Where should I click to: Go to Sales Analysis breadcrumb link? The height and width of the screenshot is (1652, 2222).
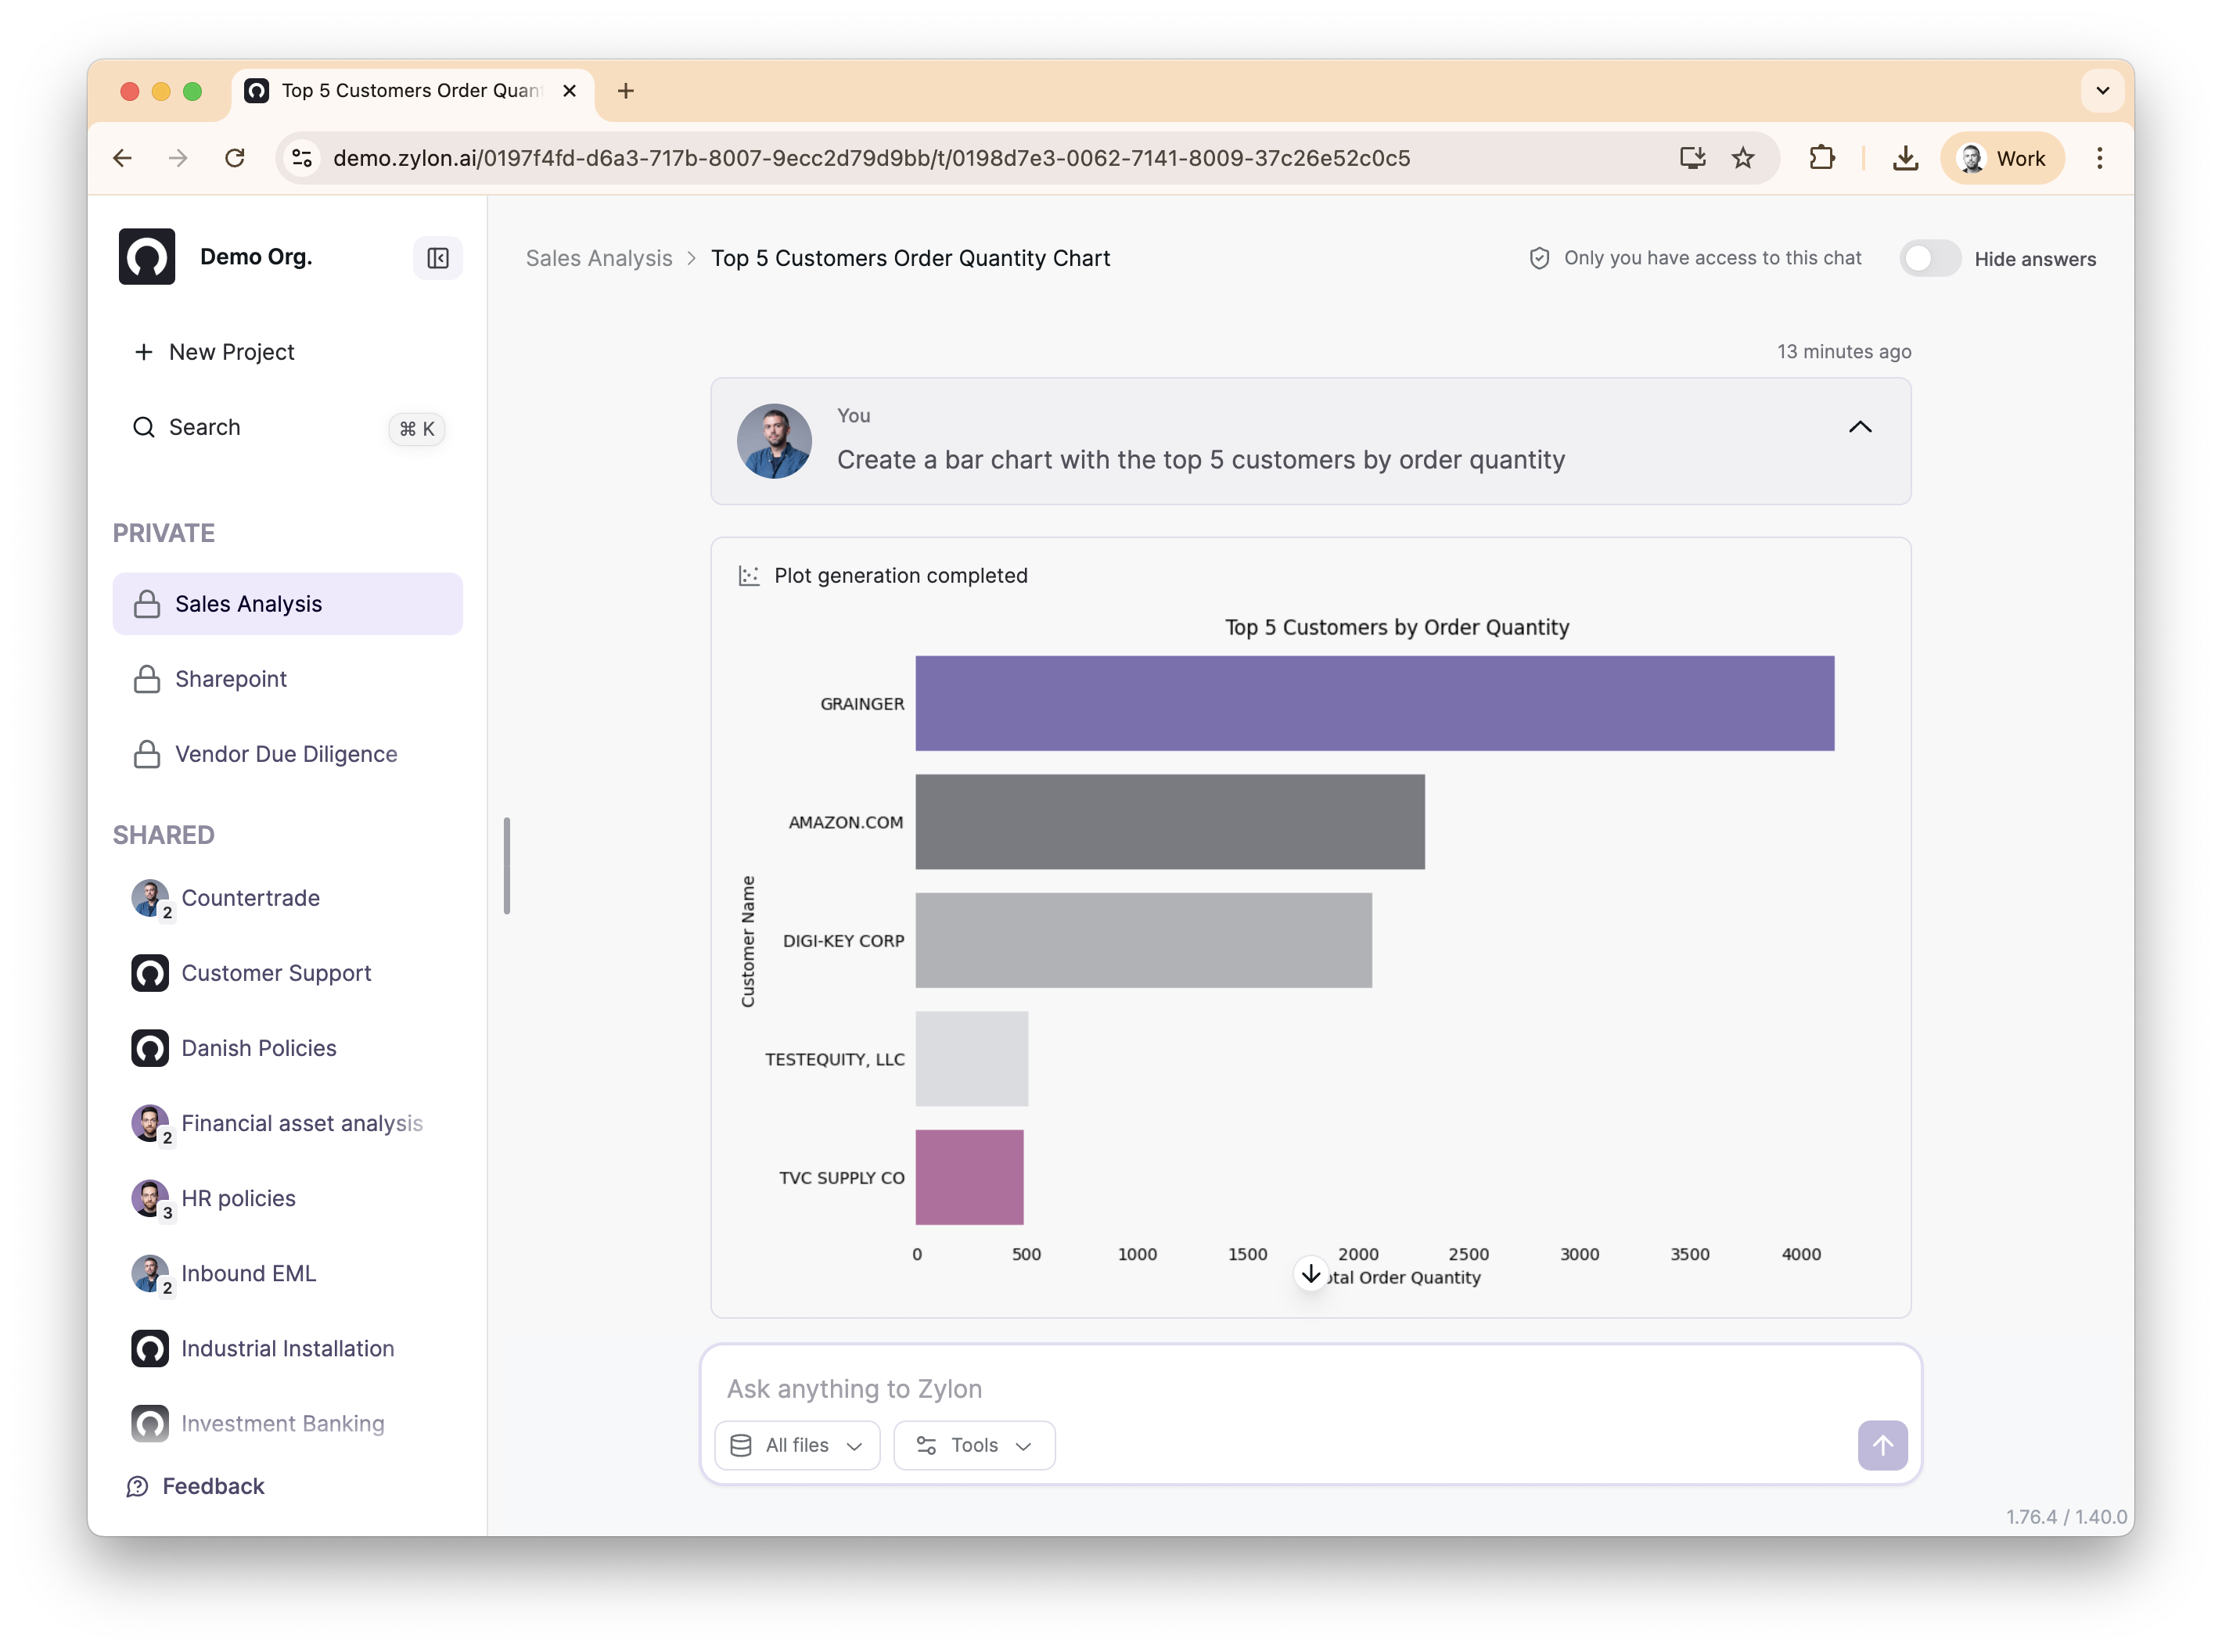pyautogui.click(x=599, y=258)
